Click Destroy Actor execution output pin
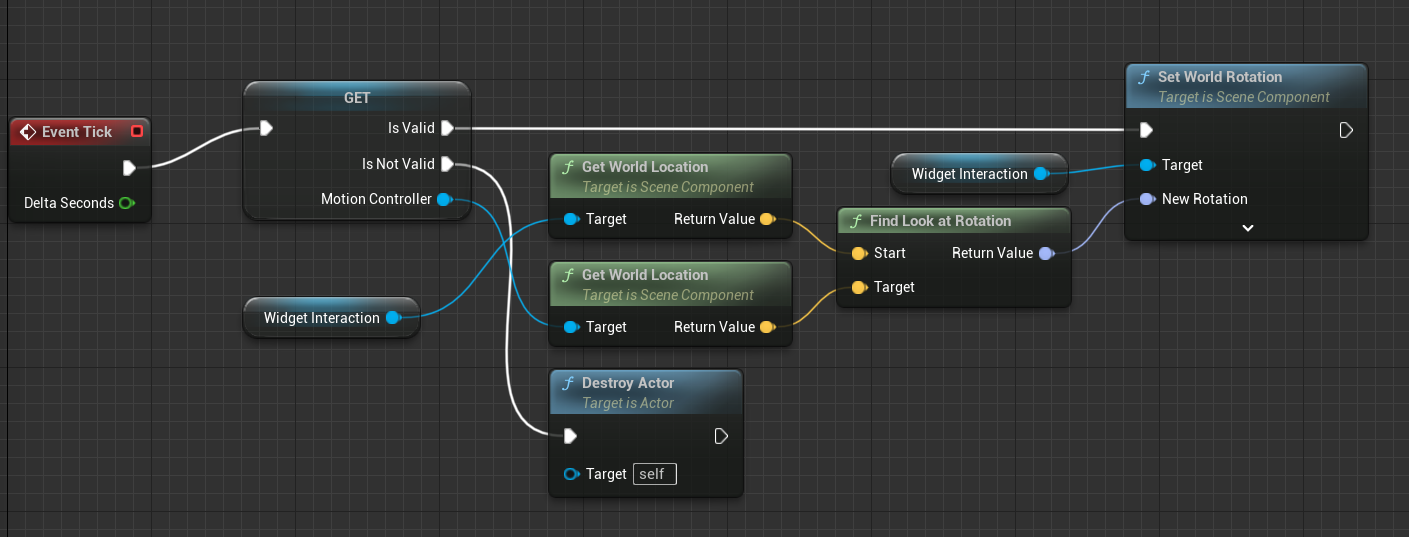The height and width of the screenshot is (537, 1409). coord(721,436)
